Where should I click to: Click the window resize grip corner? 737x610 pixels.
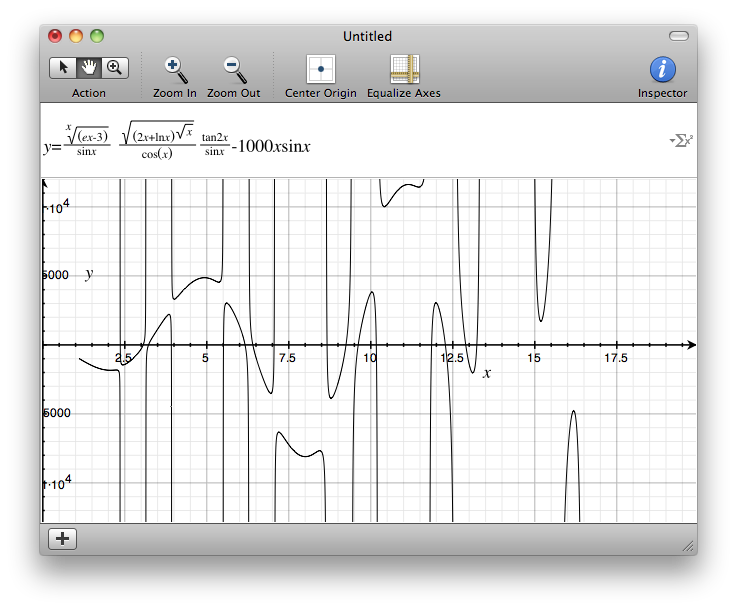pos(688,546)
